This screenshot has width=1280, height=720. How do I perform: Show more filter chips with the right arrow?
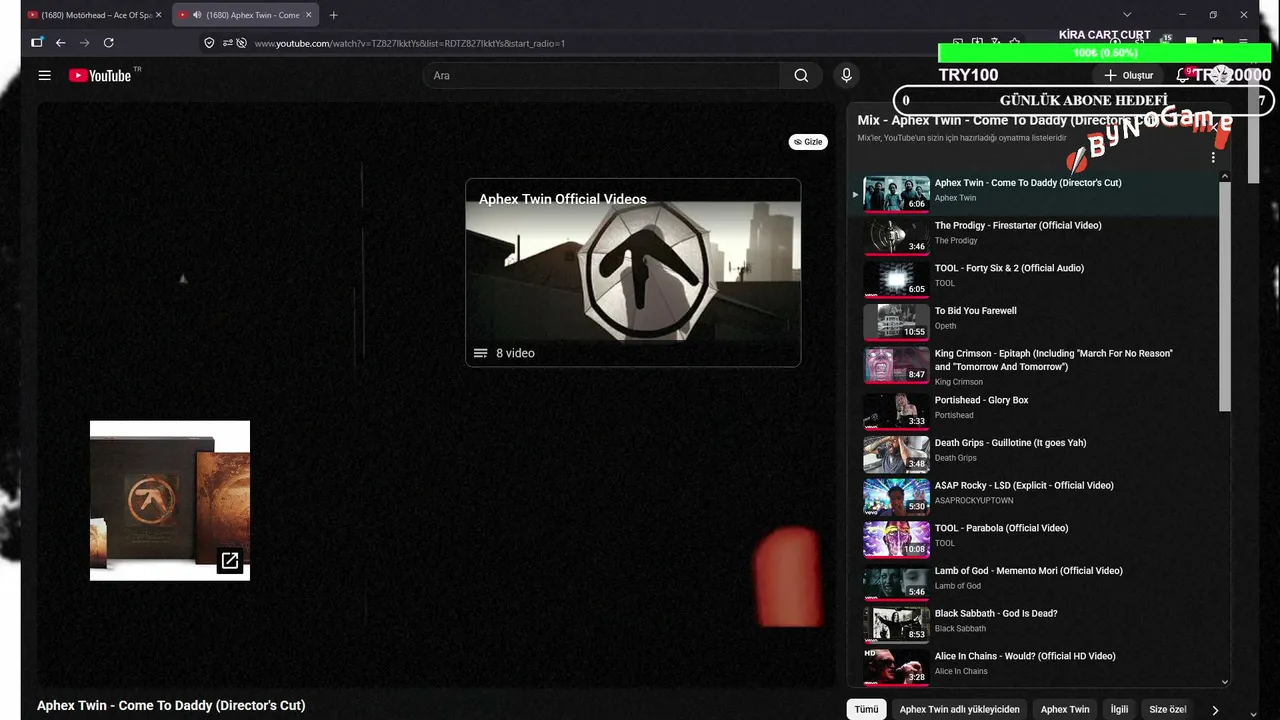pos(1215,710)
